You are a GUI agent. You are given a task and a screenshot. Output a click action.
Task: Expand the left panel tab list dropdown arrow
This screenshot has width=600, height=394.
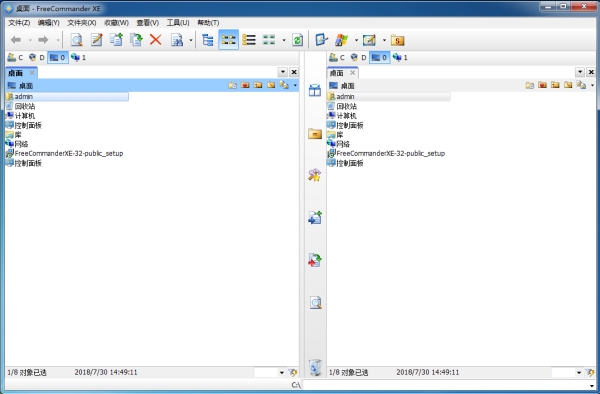282,72
